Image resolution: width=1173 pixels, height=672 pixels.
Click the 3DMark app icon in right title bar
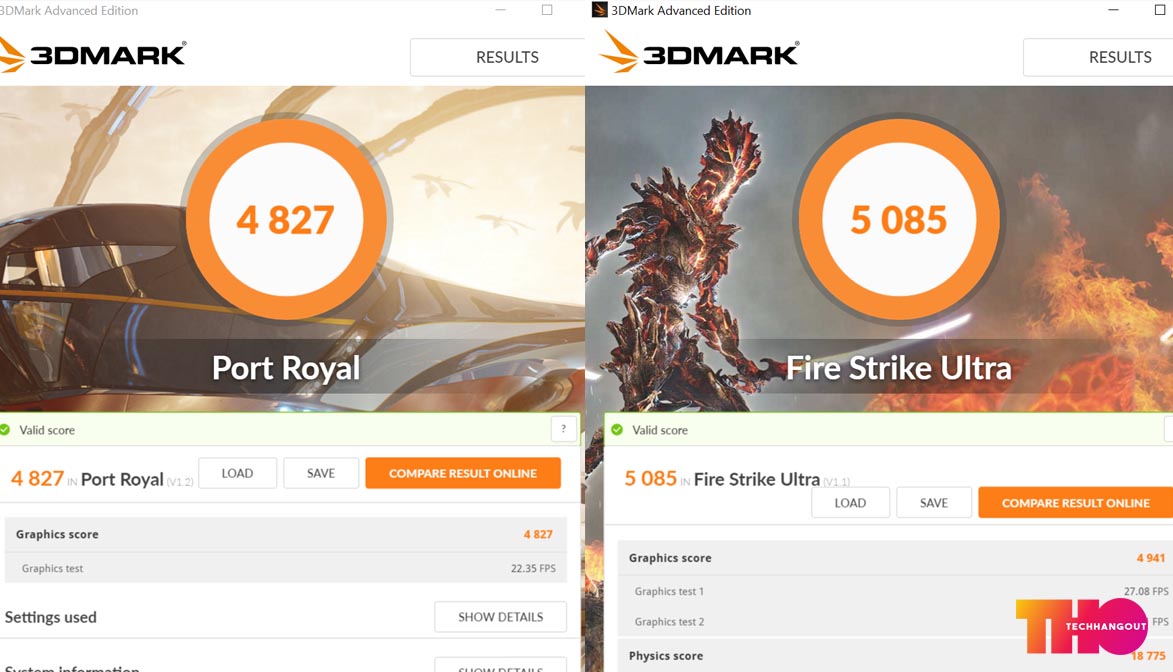point(599,10)
